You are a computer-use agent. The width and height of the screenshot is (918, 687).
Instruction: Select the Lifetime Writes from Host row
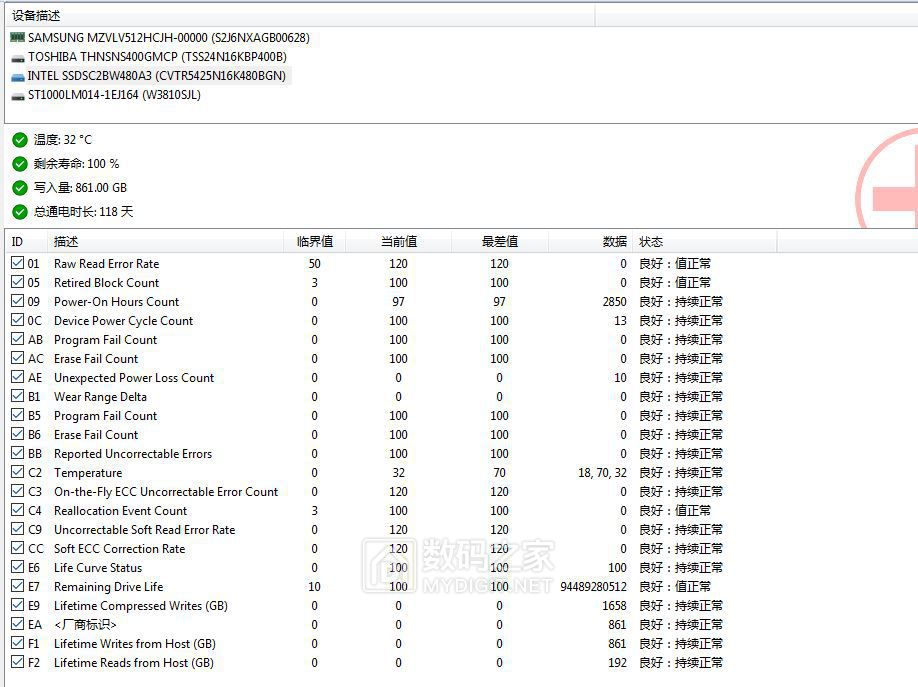[x=134, y=644]
